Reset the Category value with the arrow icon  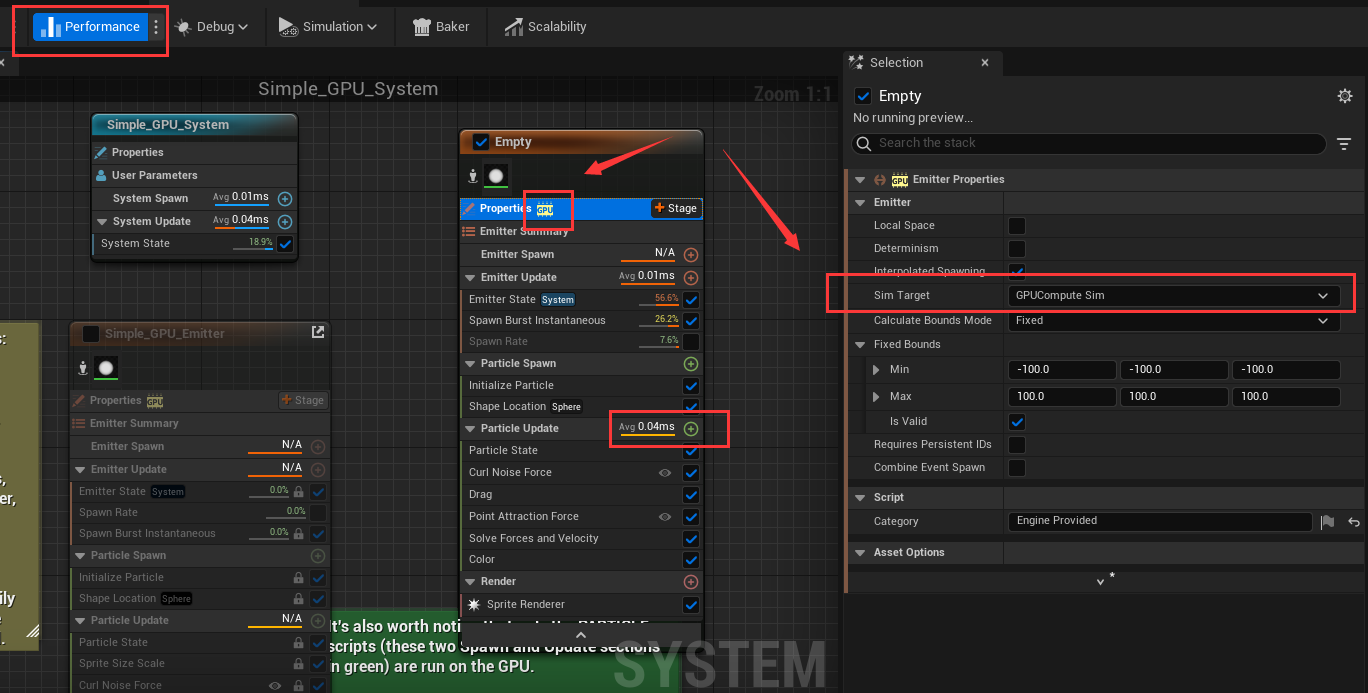[x=1354, y=522]
